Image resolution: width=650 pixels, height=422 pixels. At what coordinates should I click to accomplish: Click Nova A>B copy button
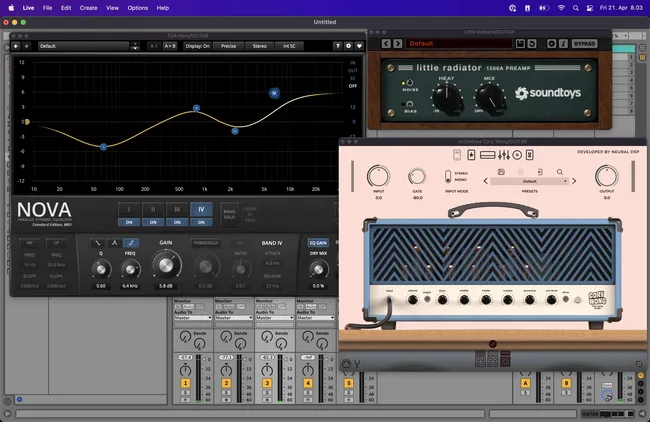[170, 46]
